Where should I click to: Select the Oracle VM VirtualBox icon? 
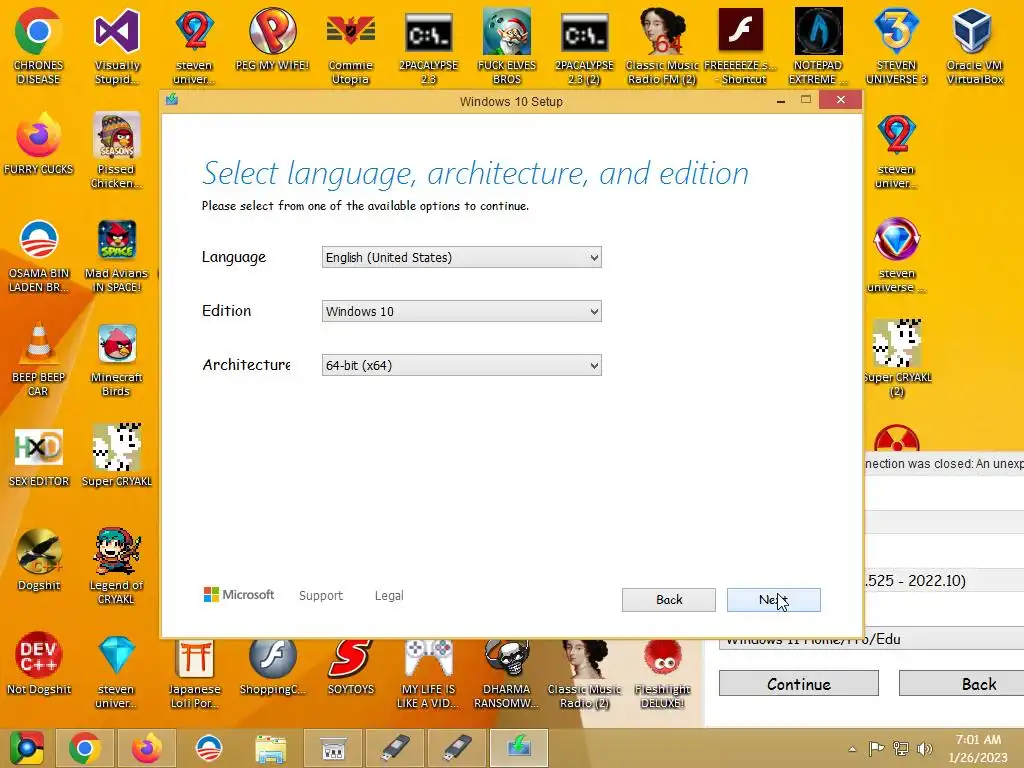click(x=974, y=46)
